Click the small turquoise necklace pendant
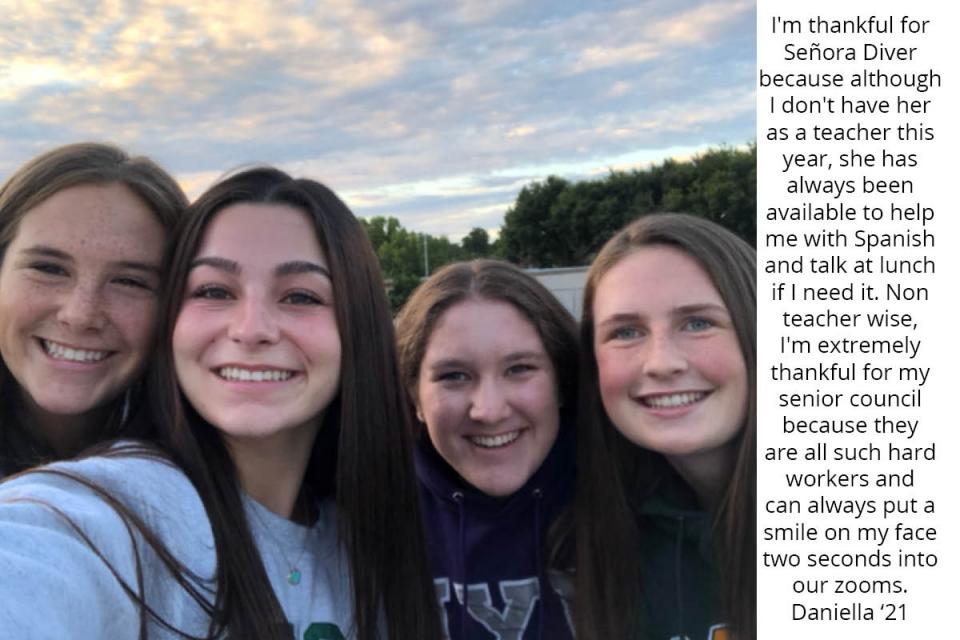This screenshot has height=640, width=960. click(x=294, y=577)
